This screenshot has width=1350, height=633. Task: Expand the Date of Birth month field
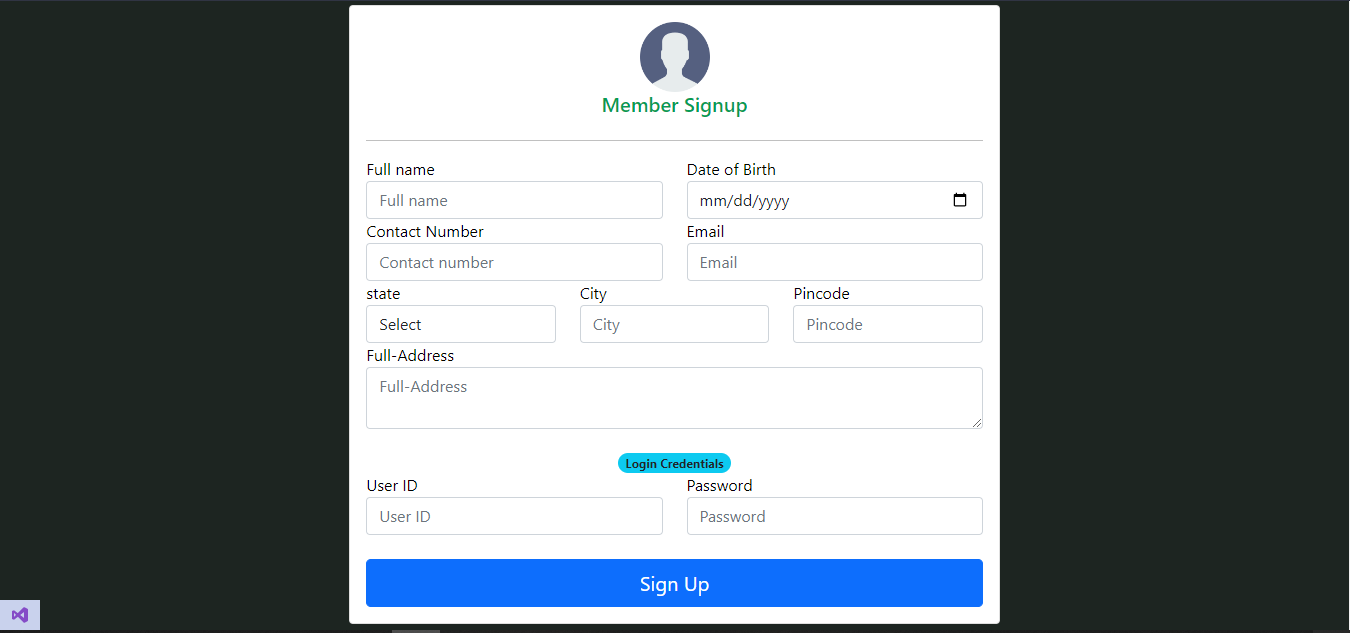pyautogui.click(x=714, y=200)
